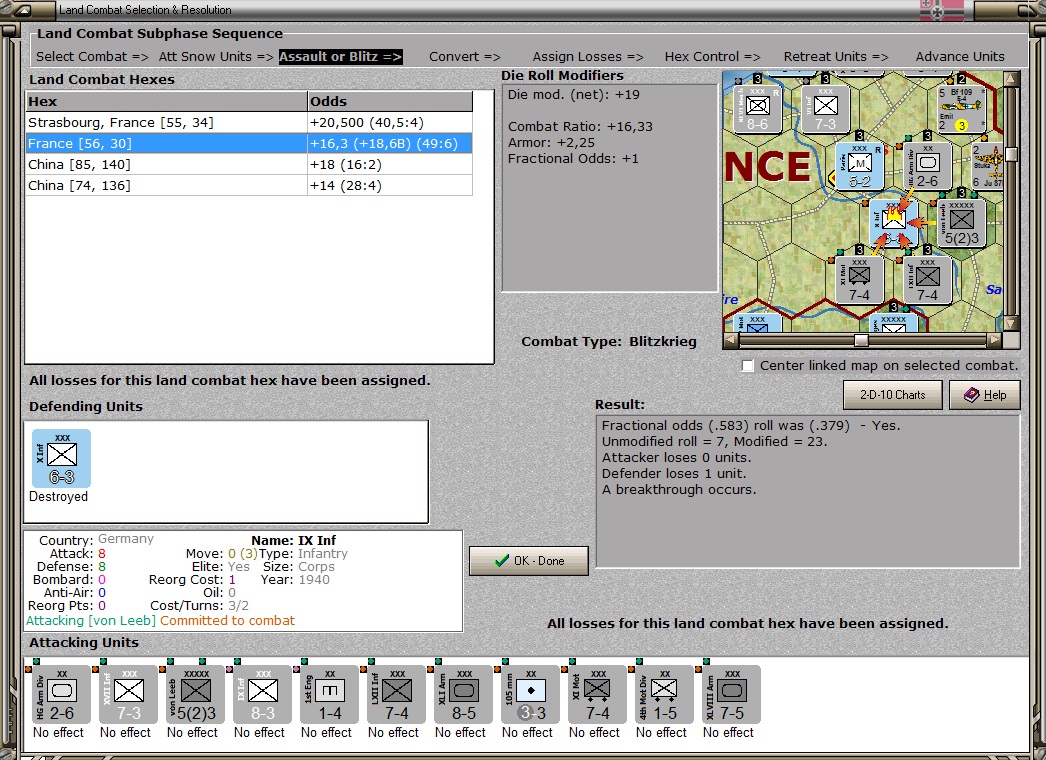Click Convert subphase step
The height and width of the screenshot is (760, 1046).
(x=464, y=57)
